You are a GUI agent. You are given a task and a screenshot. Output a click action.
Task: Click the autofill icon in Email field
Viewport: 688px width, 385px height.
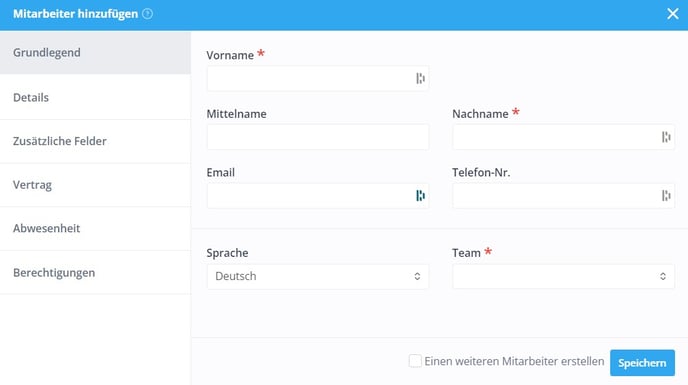tap(420, 195)
